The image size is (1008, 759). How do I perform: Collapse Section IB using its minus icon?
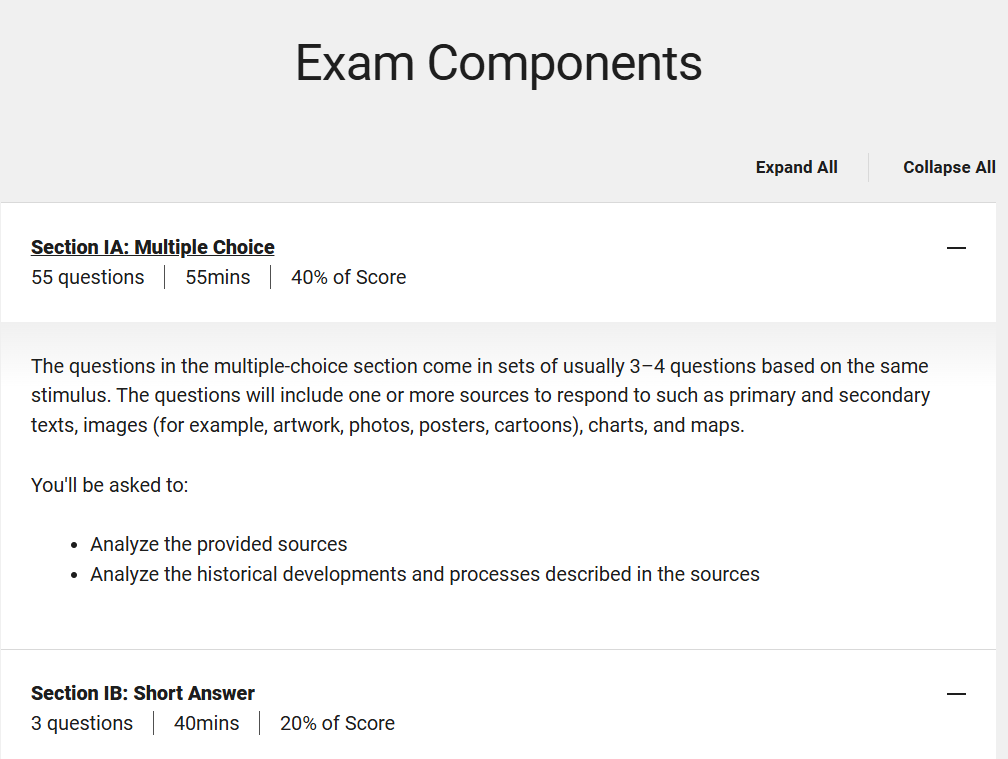point(956,694)
